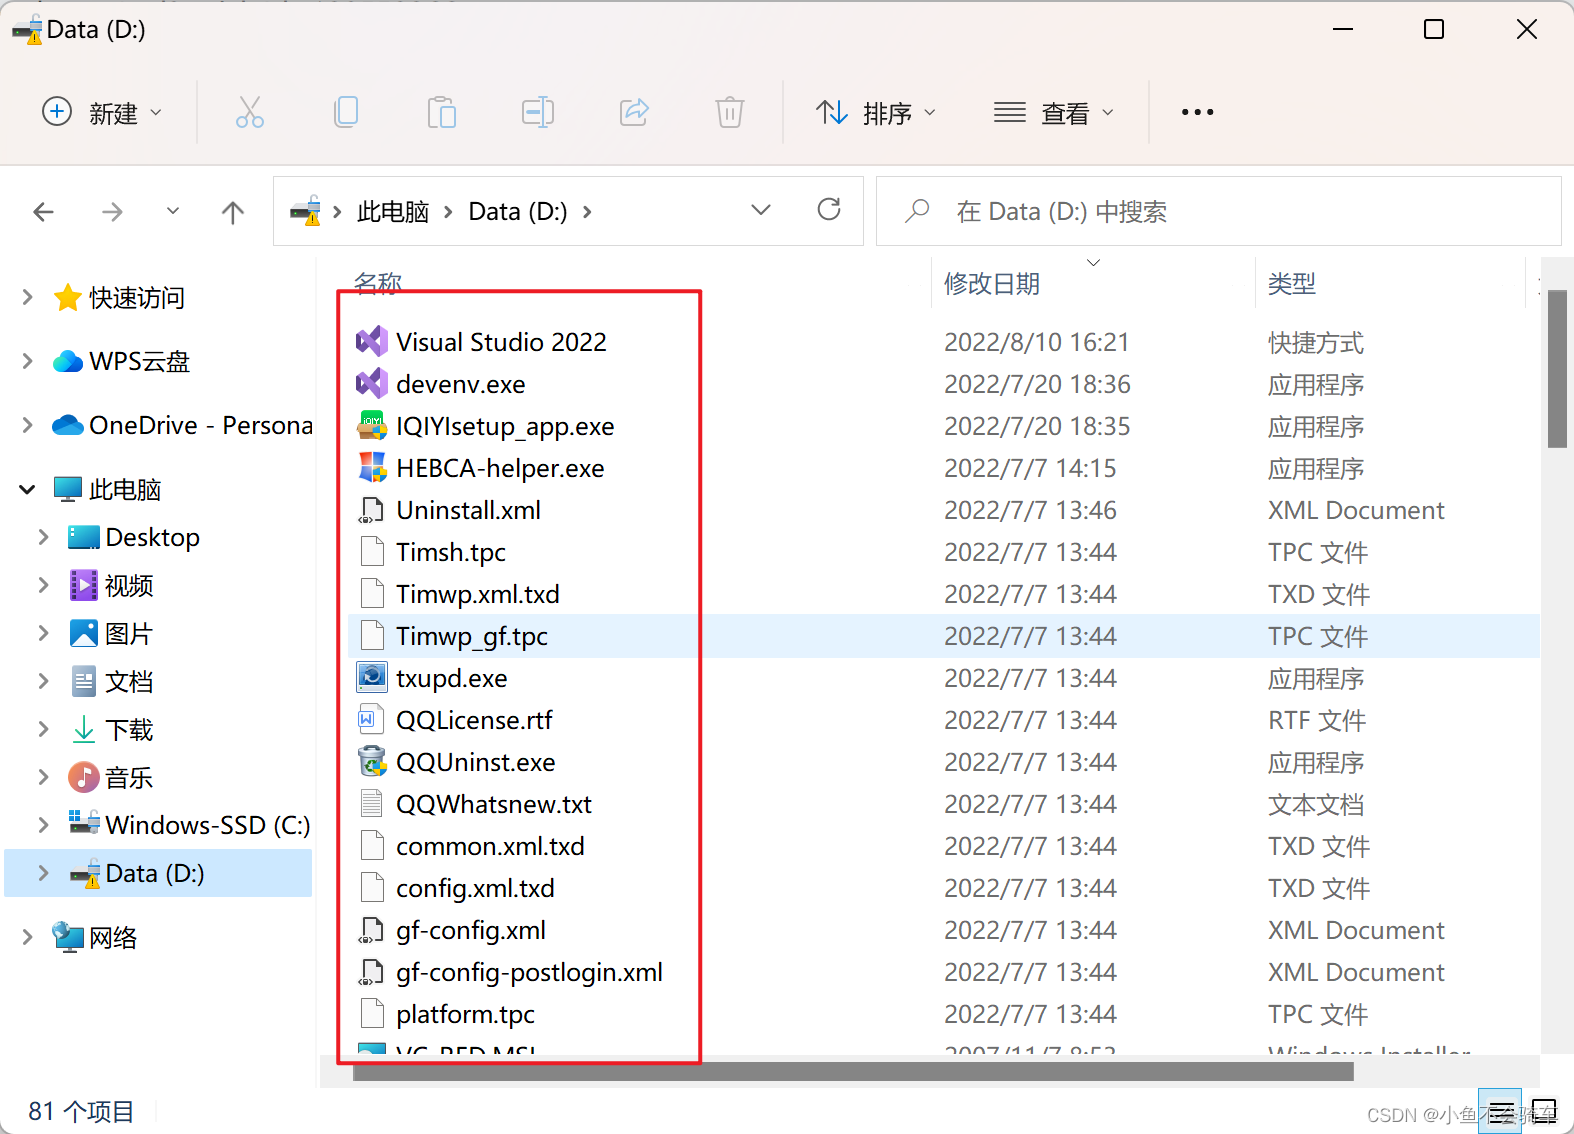Click the Copy icon in toolbar

(346, 112)
